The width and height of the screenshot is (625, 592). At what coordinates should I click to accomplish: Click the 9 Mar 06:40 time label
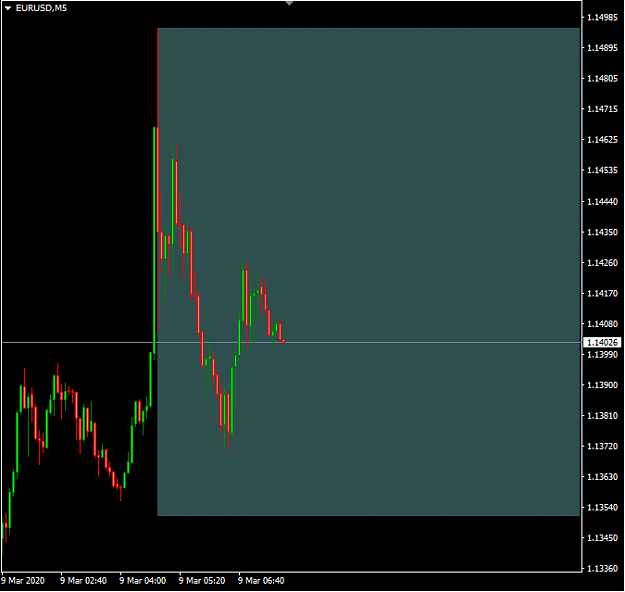pos(261,581)
